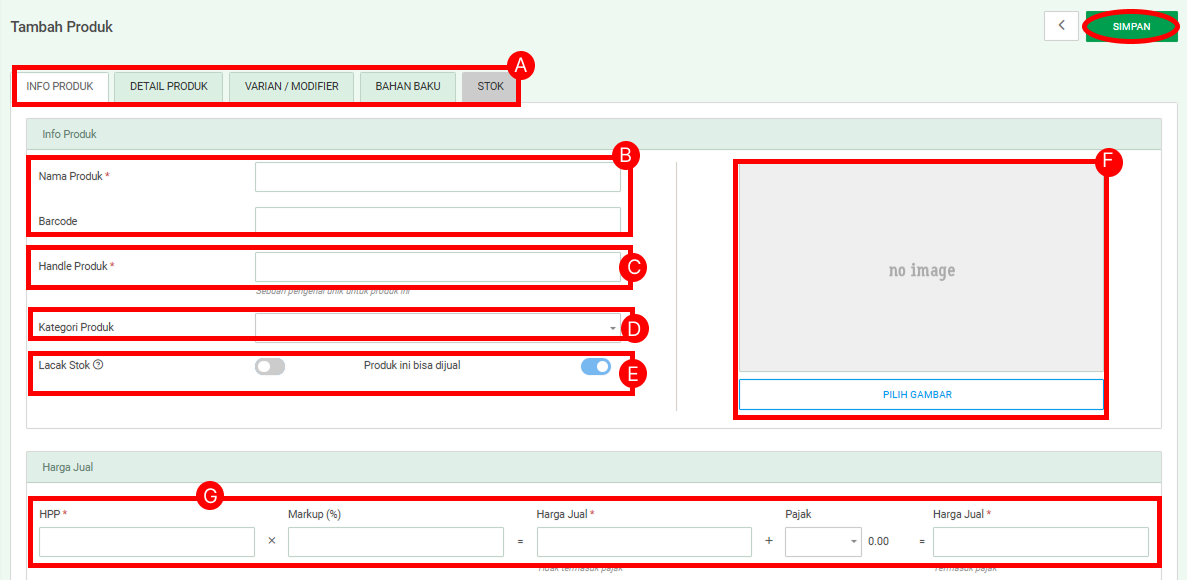Viewport: 1187px width, 580px height.
Task: Switch to the Detail Produk tab
Action: click(169, 87)
